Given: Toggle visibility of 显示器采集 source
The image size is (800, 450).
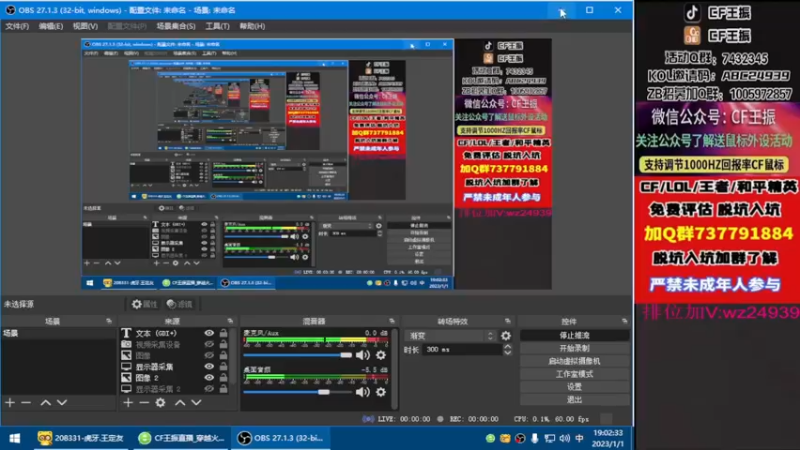Looking at the screenshot, I should point(209,366).
